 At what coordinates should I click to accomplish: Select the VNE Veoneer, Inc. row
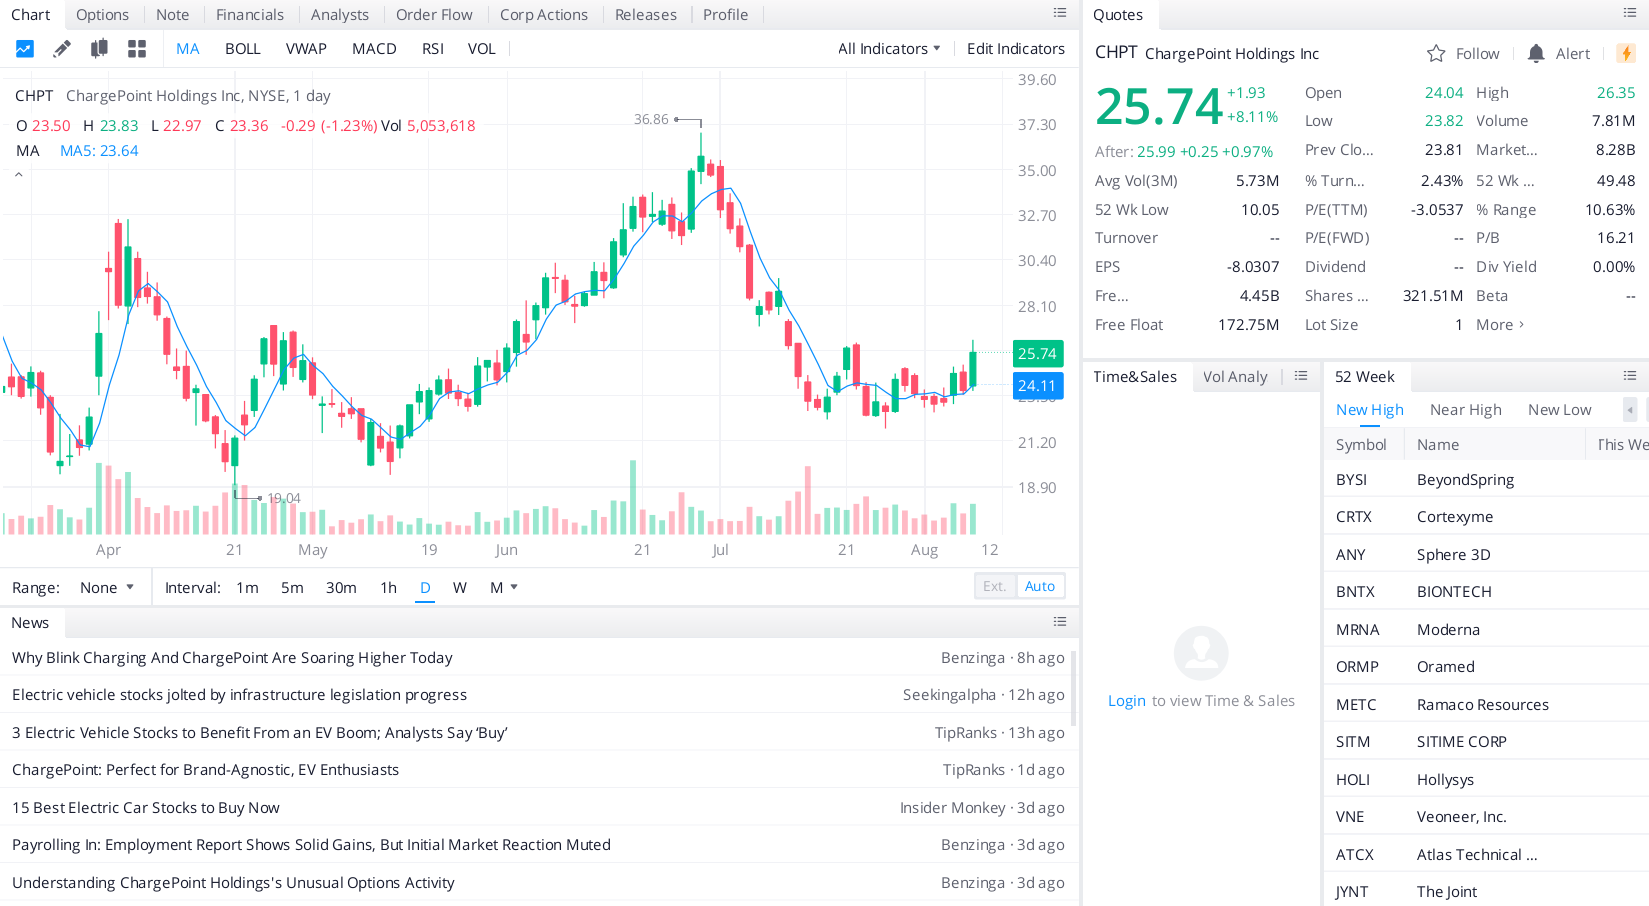tap(1486, 817)
